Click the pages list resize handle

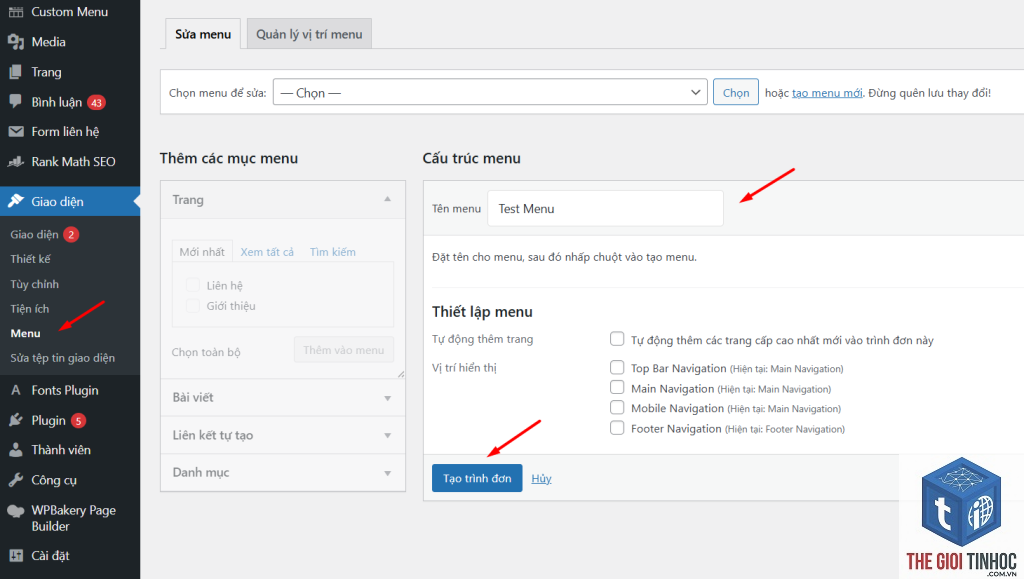point(400,374)
